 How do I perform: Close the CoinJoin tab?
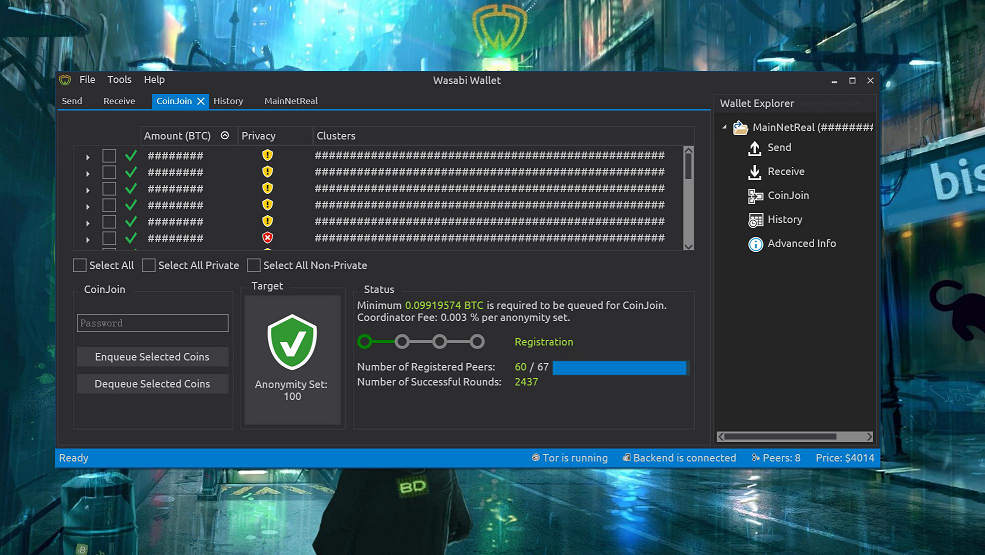click(x=201, y=101)
